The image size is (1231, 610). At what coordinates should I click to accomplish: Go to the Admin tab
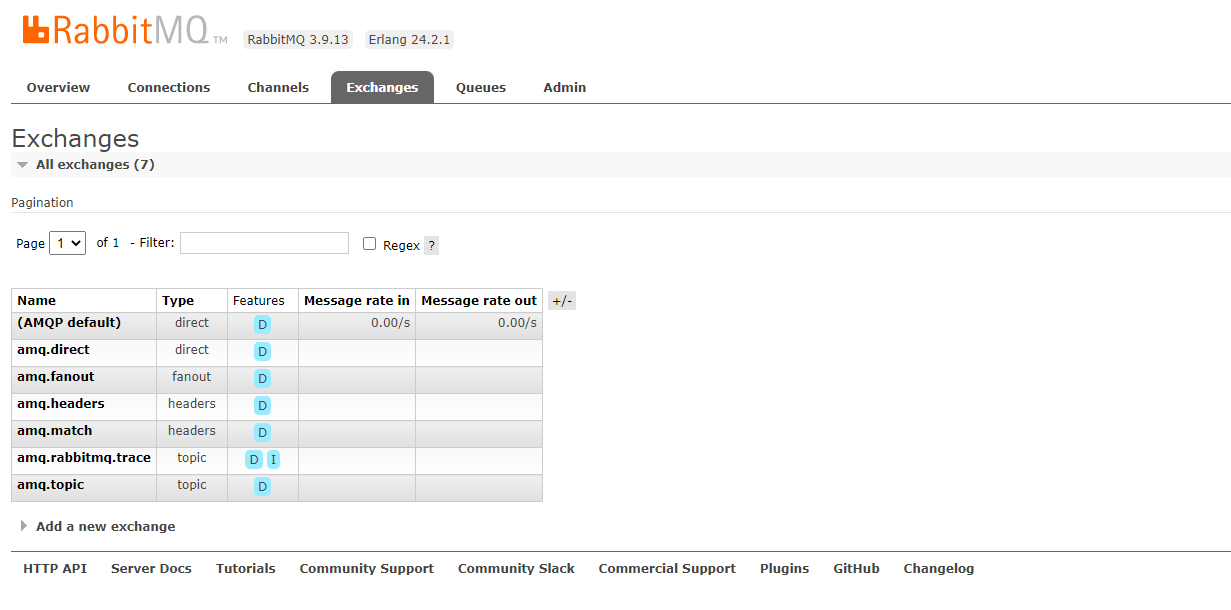565,87
